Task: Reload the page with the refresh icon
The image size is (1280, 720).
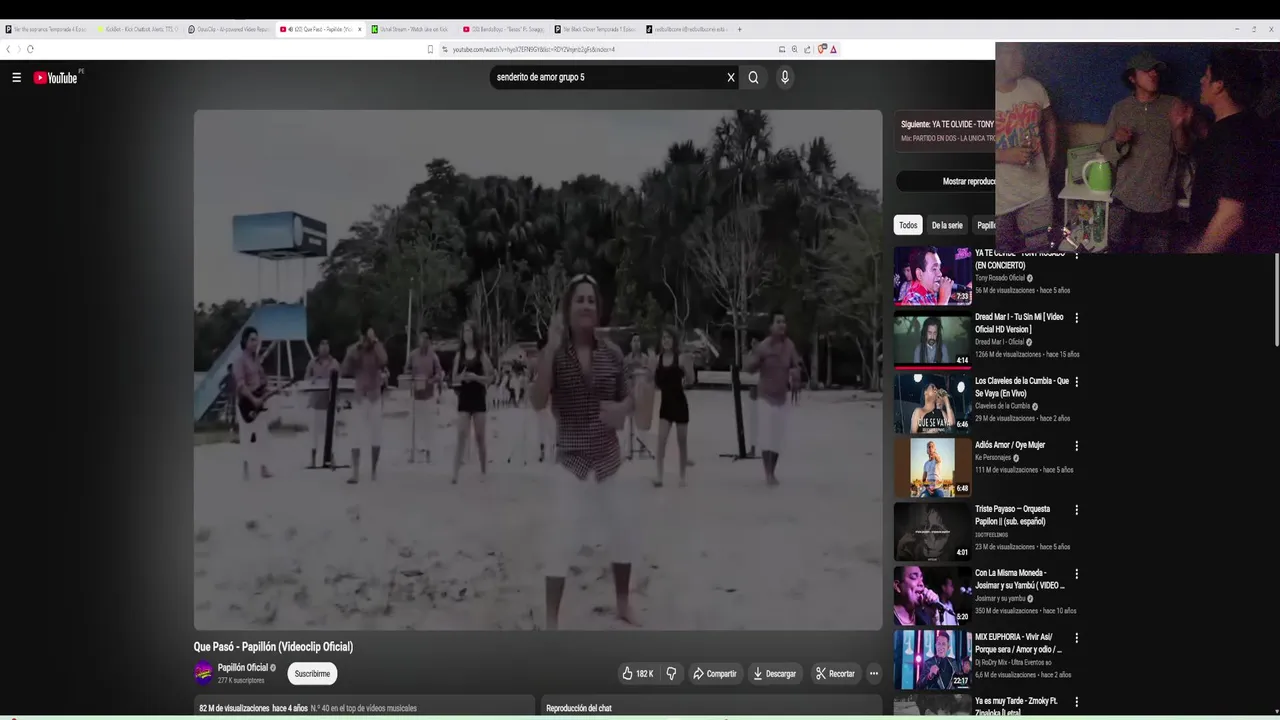Action: 31,49
